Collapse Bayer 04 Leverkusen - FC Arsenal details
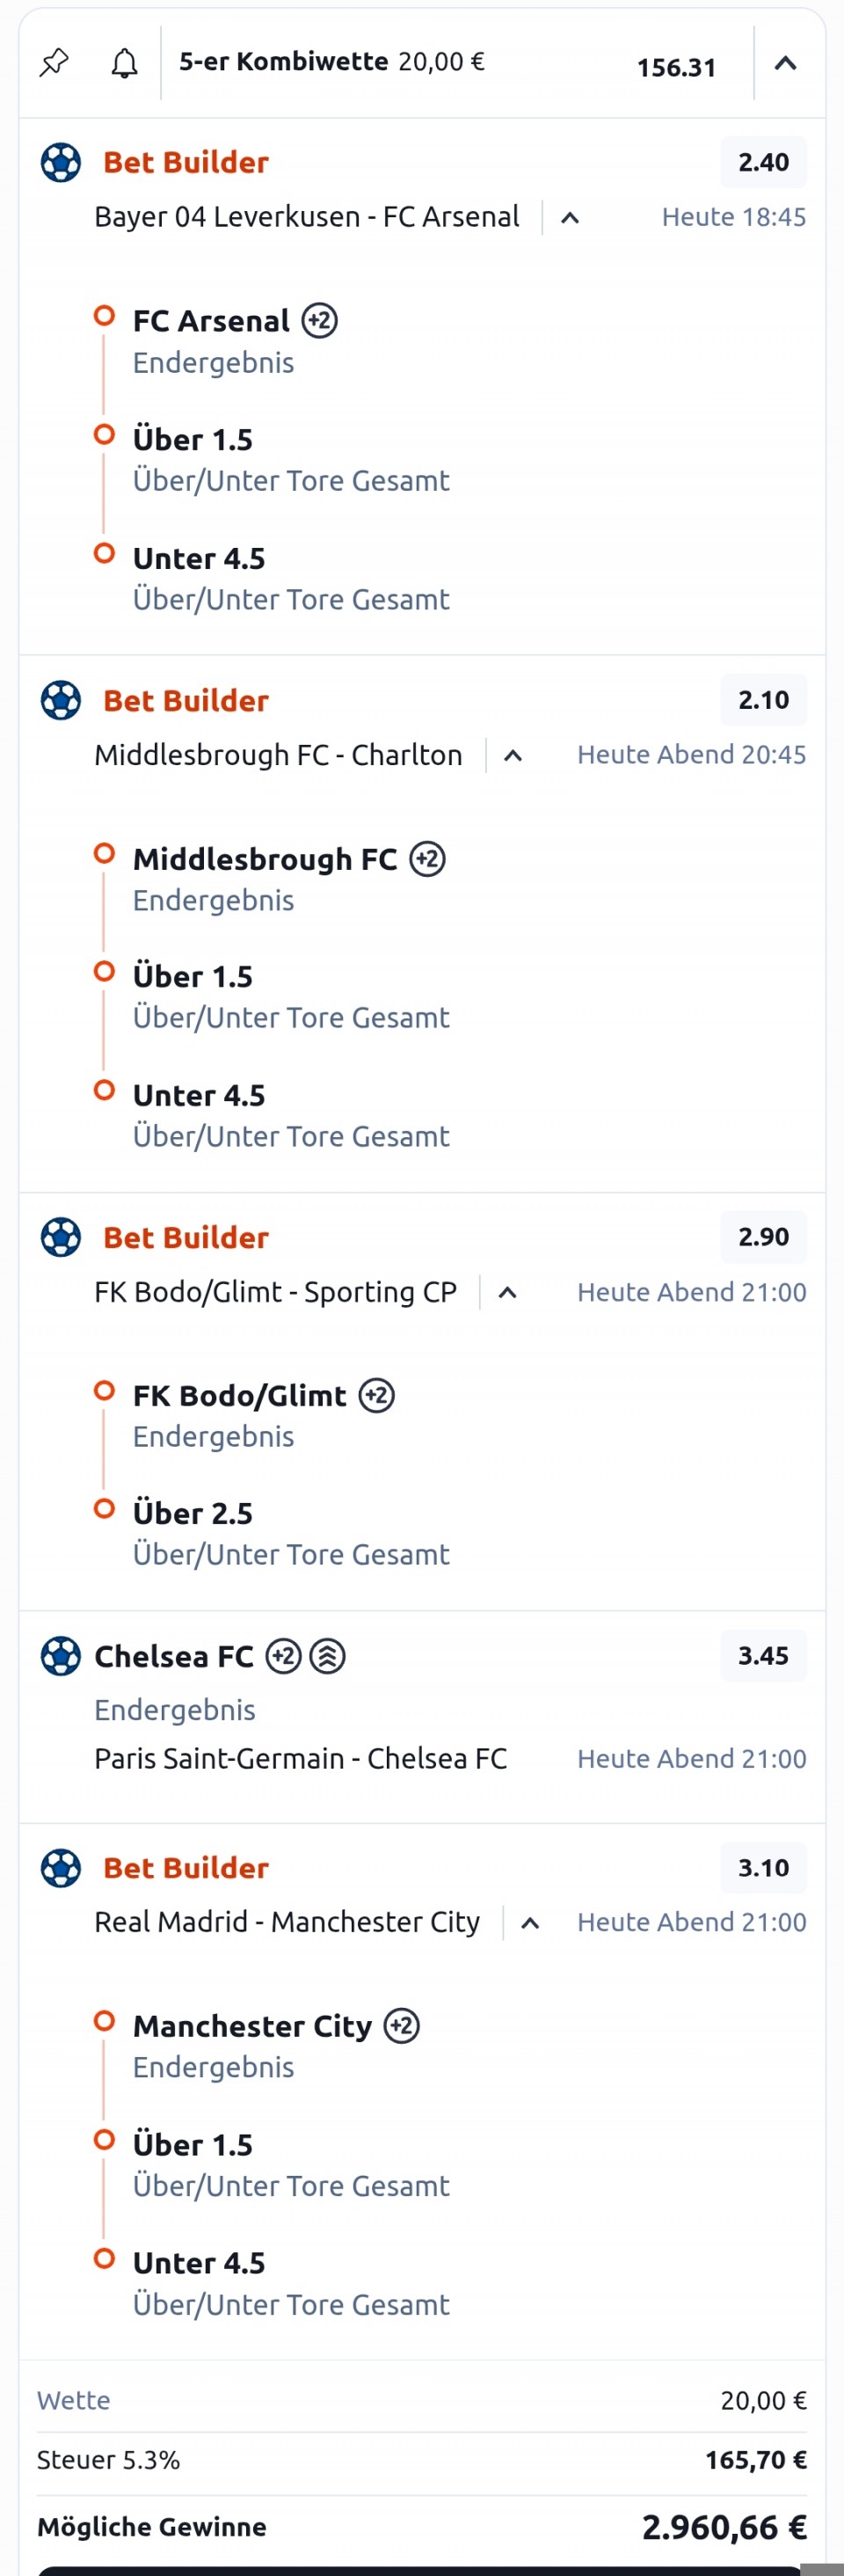Image resolution: width=844 pixels, height=2576 pixels. tap(570, 218)
